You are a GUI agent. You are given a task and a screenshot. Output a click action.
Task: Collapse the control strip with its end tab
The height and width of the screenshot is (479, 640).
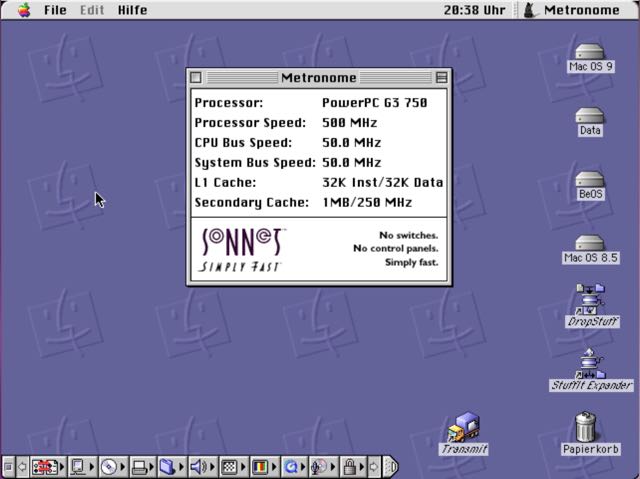click(x=391, y=466)
